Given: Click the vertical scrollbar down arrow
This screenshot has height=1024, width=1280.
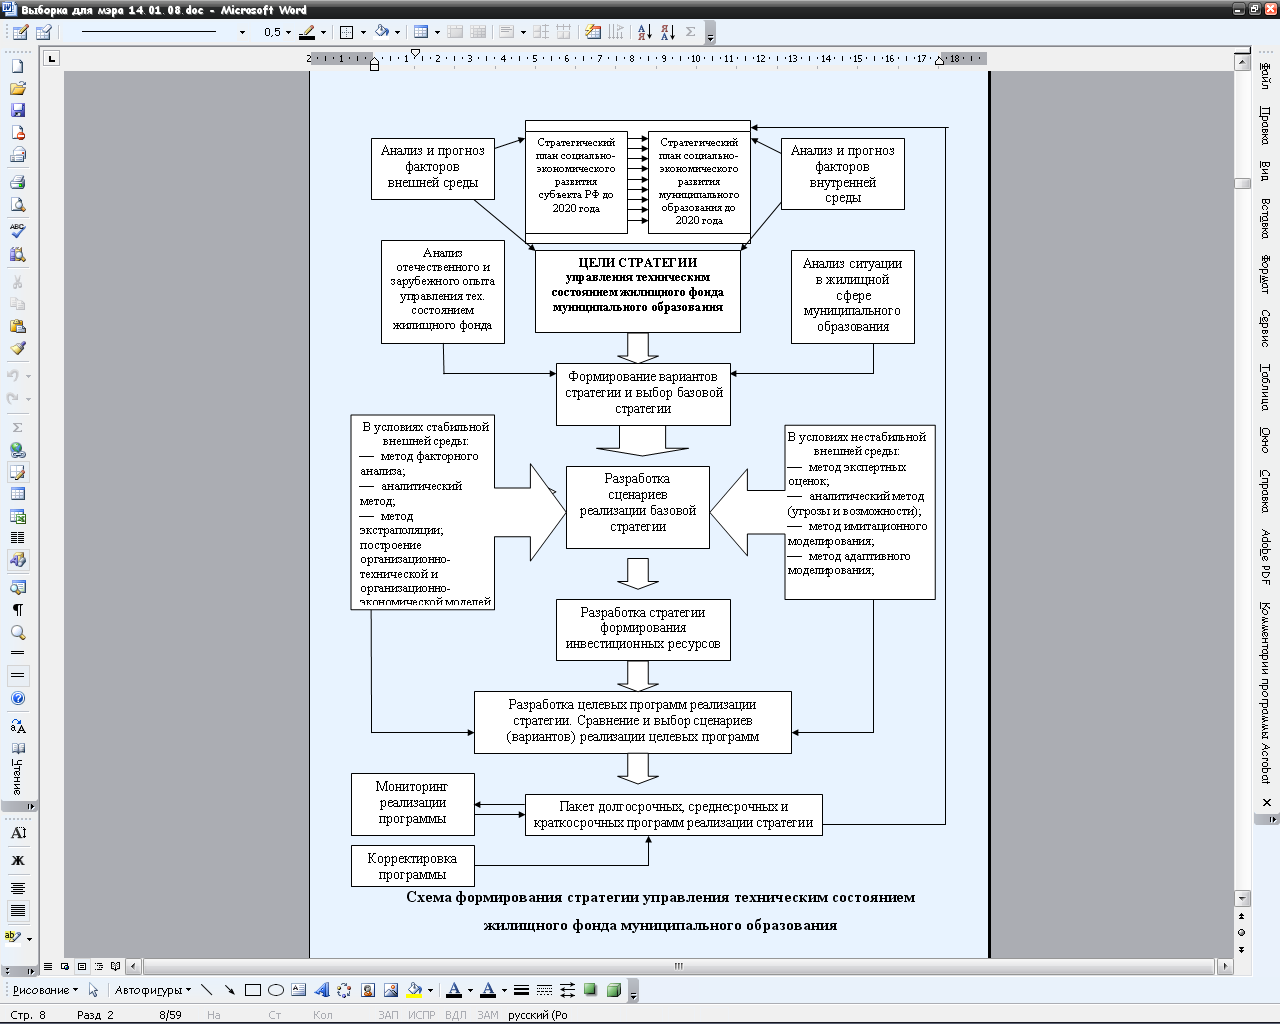Looking at the screenshot, I should (1242, 898).
